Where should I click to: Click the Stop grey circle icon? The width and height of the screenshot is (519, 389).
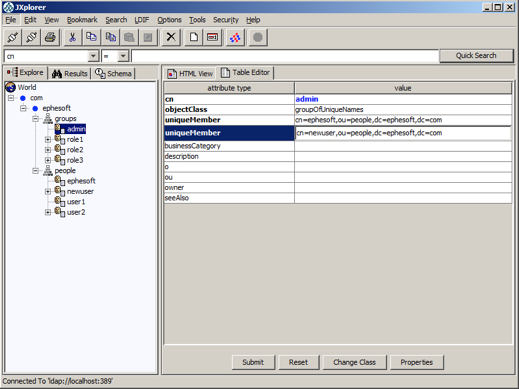click(x=258, y=37)
